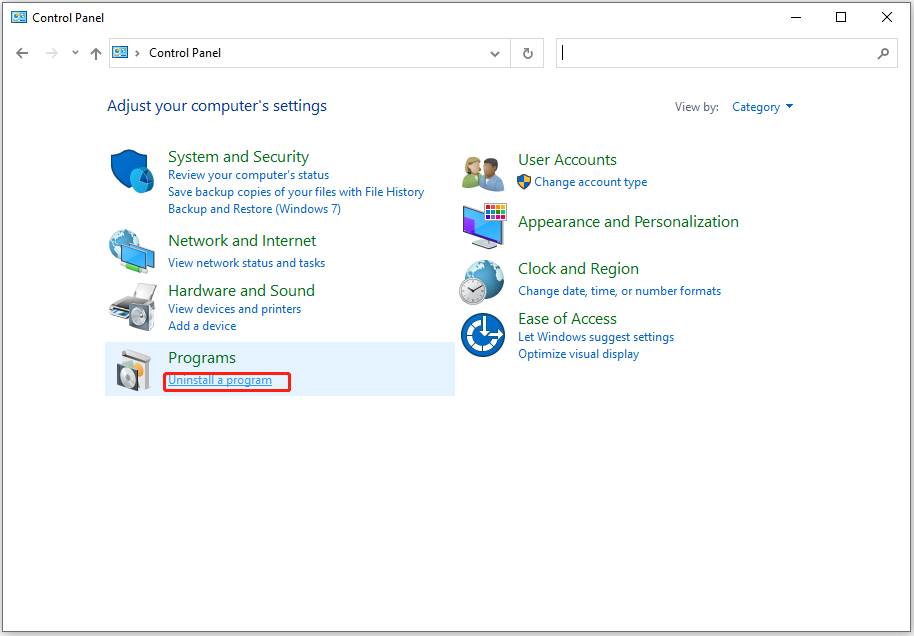This screenshot has height=636, width=914.
Task: Click Uninstall a program link
Action: click(x=220, y=380)
